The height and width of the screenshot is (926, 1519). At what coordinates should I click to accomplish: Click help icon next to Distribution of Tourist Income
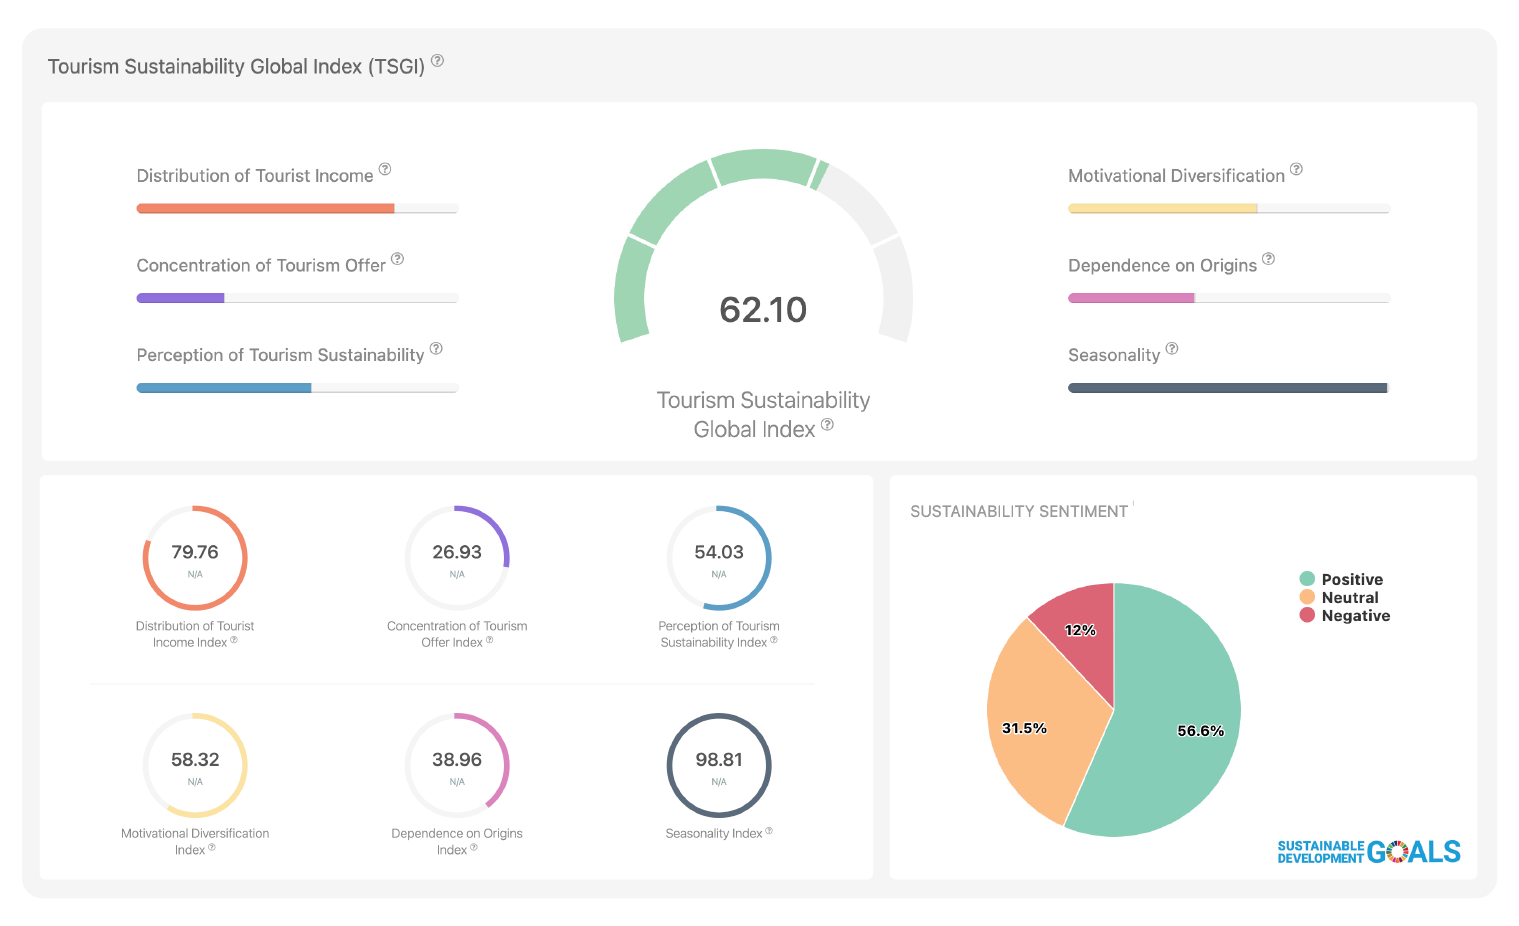coord(385,170)
